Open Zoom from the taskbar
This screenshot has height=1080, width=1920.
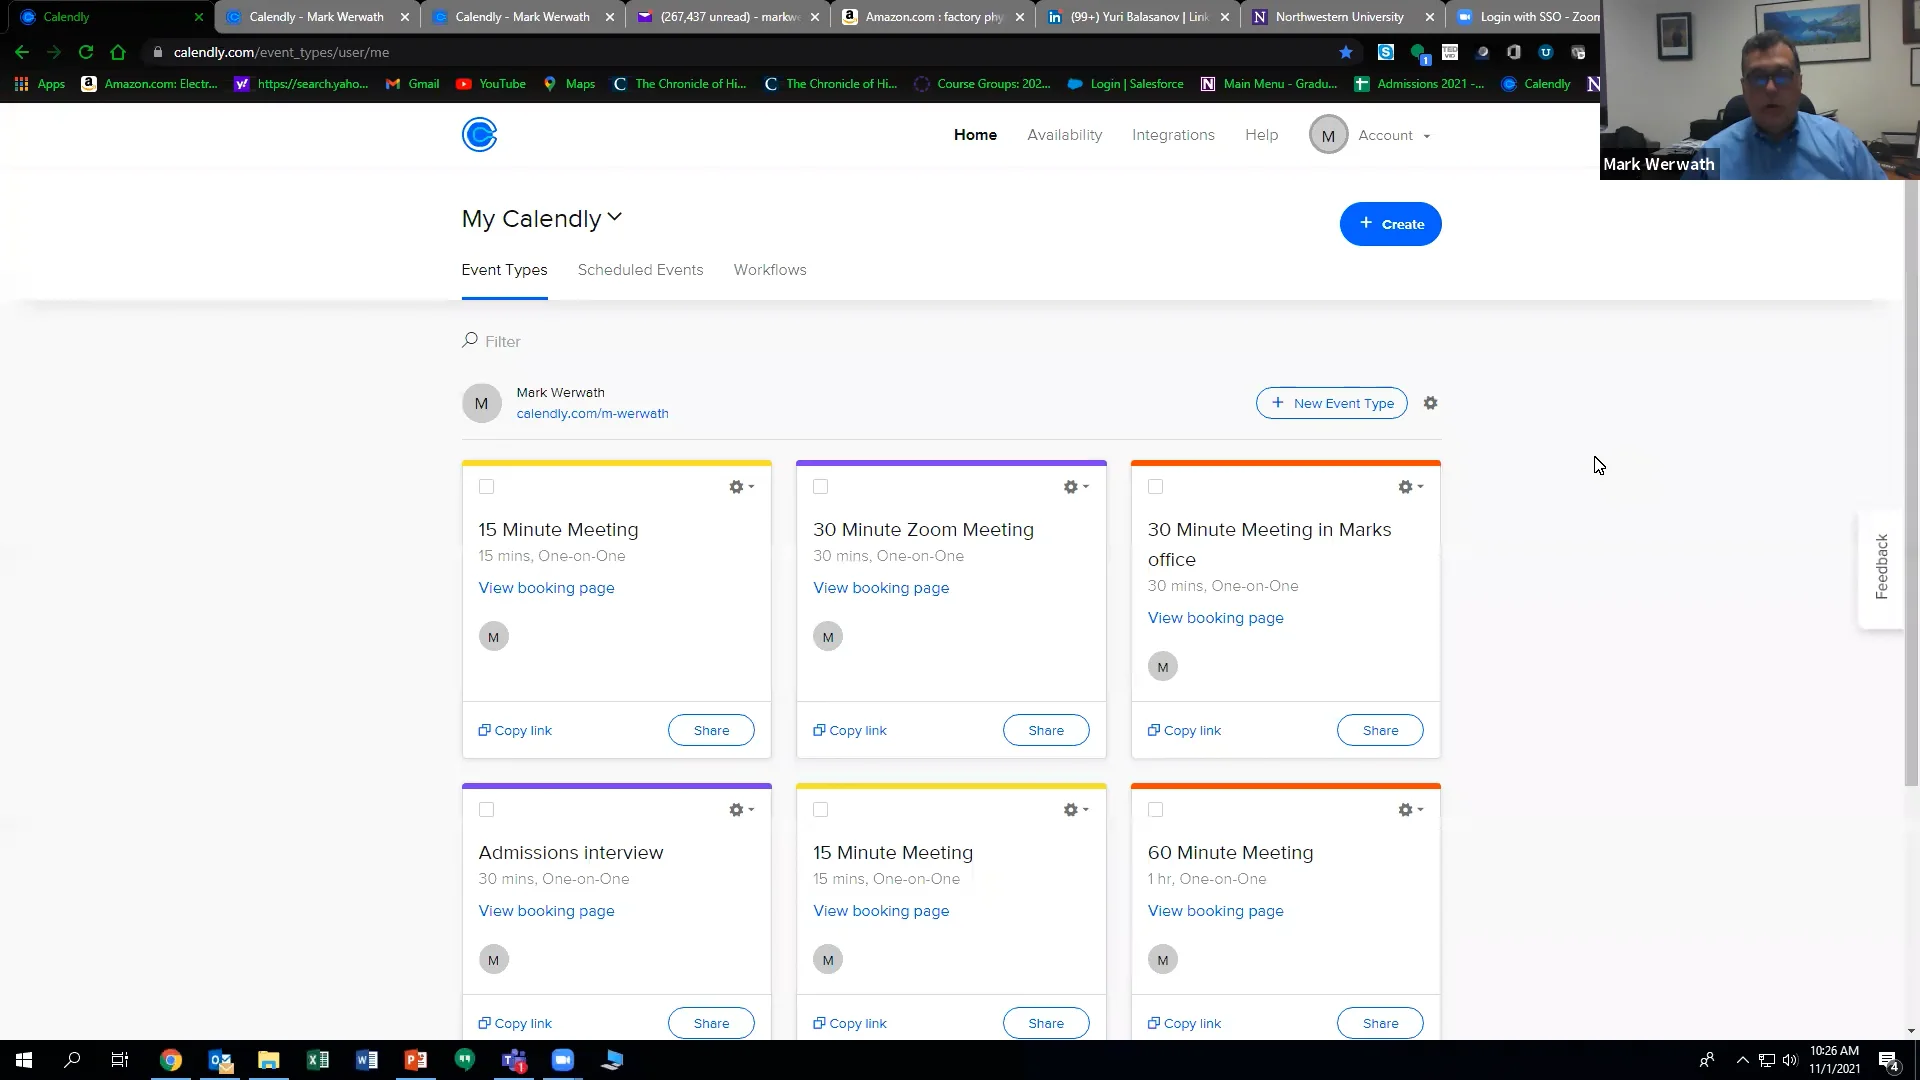point(563,1060)
